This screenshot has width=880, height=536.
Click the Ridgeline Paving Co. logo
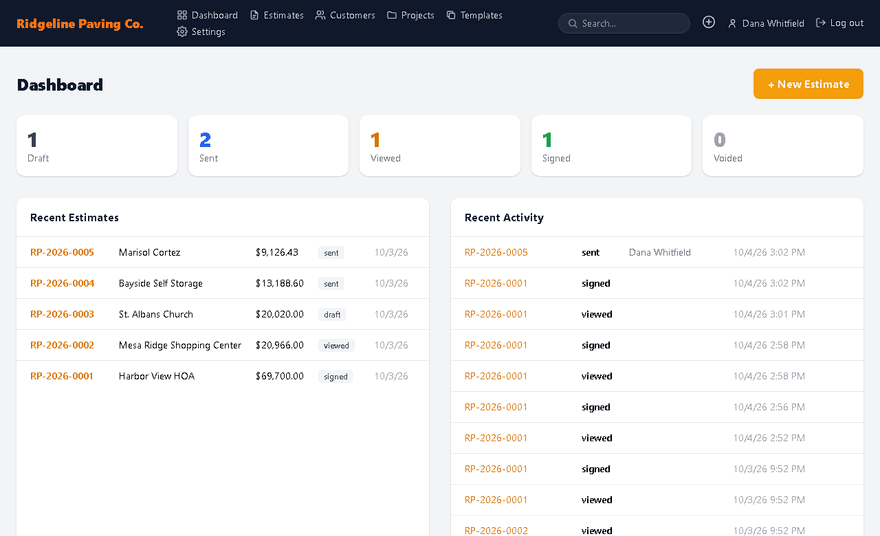[80, 24]
